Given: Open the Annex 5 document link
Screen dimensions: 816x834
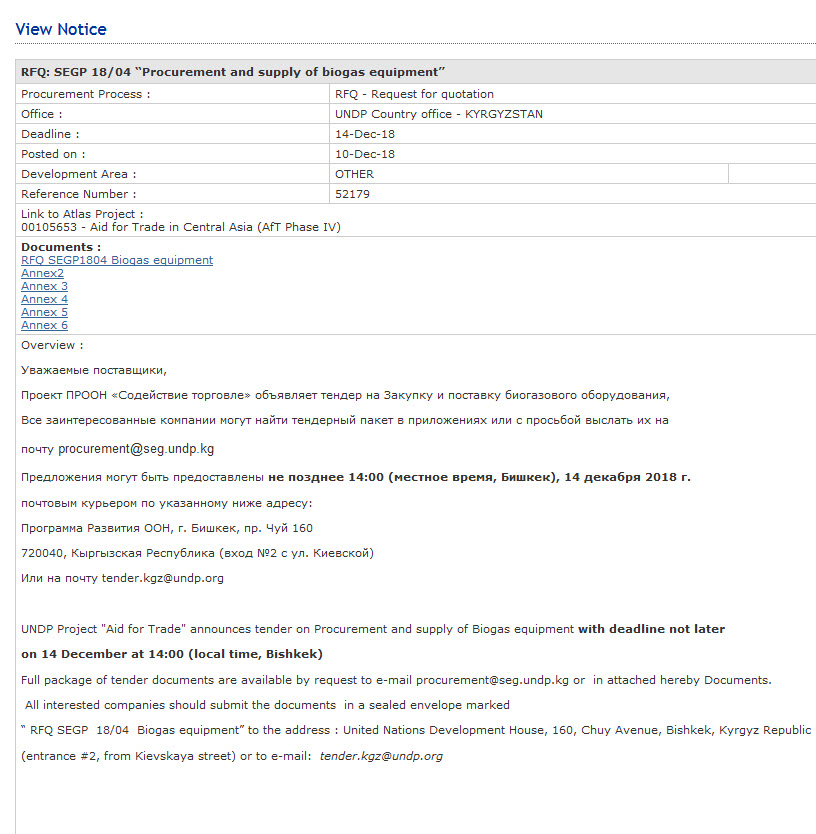Looking at the screenshot, I should (x=44, y=312).
